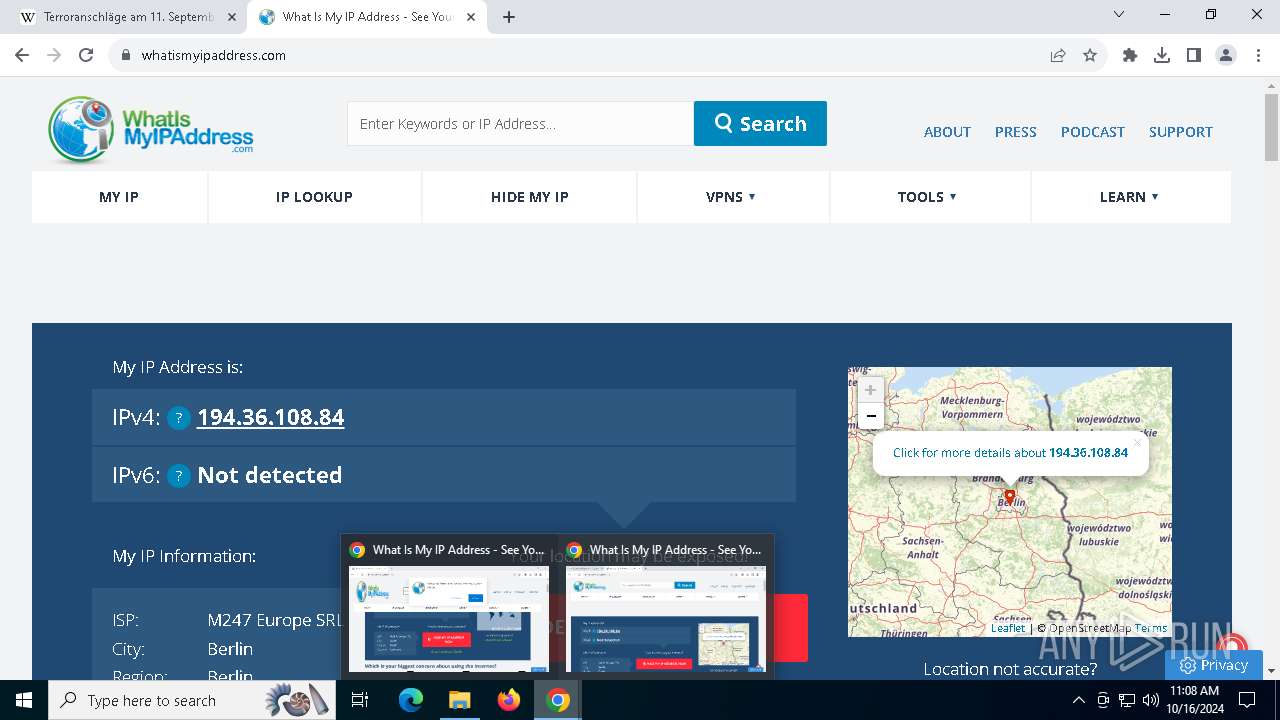Open Microsoft Edge from the taskbar
1280x720 pixels.
pos(411,700)
